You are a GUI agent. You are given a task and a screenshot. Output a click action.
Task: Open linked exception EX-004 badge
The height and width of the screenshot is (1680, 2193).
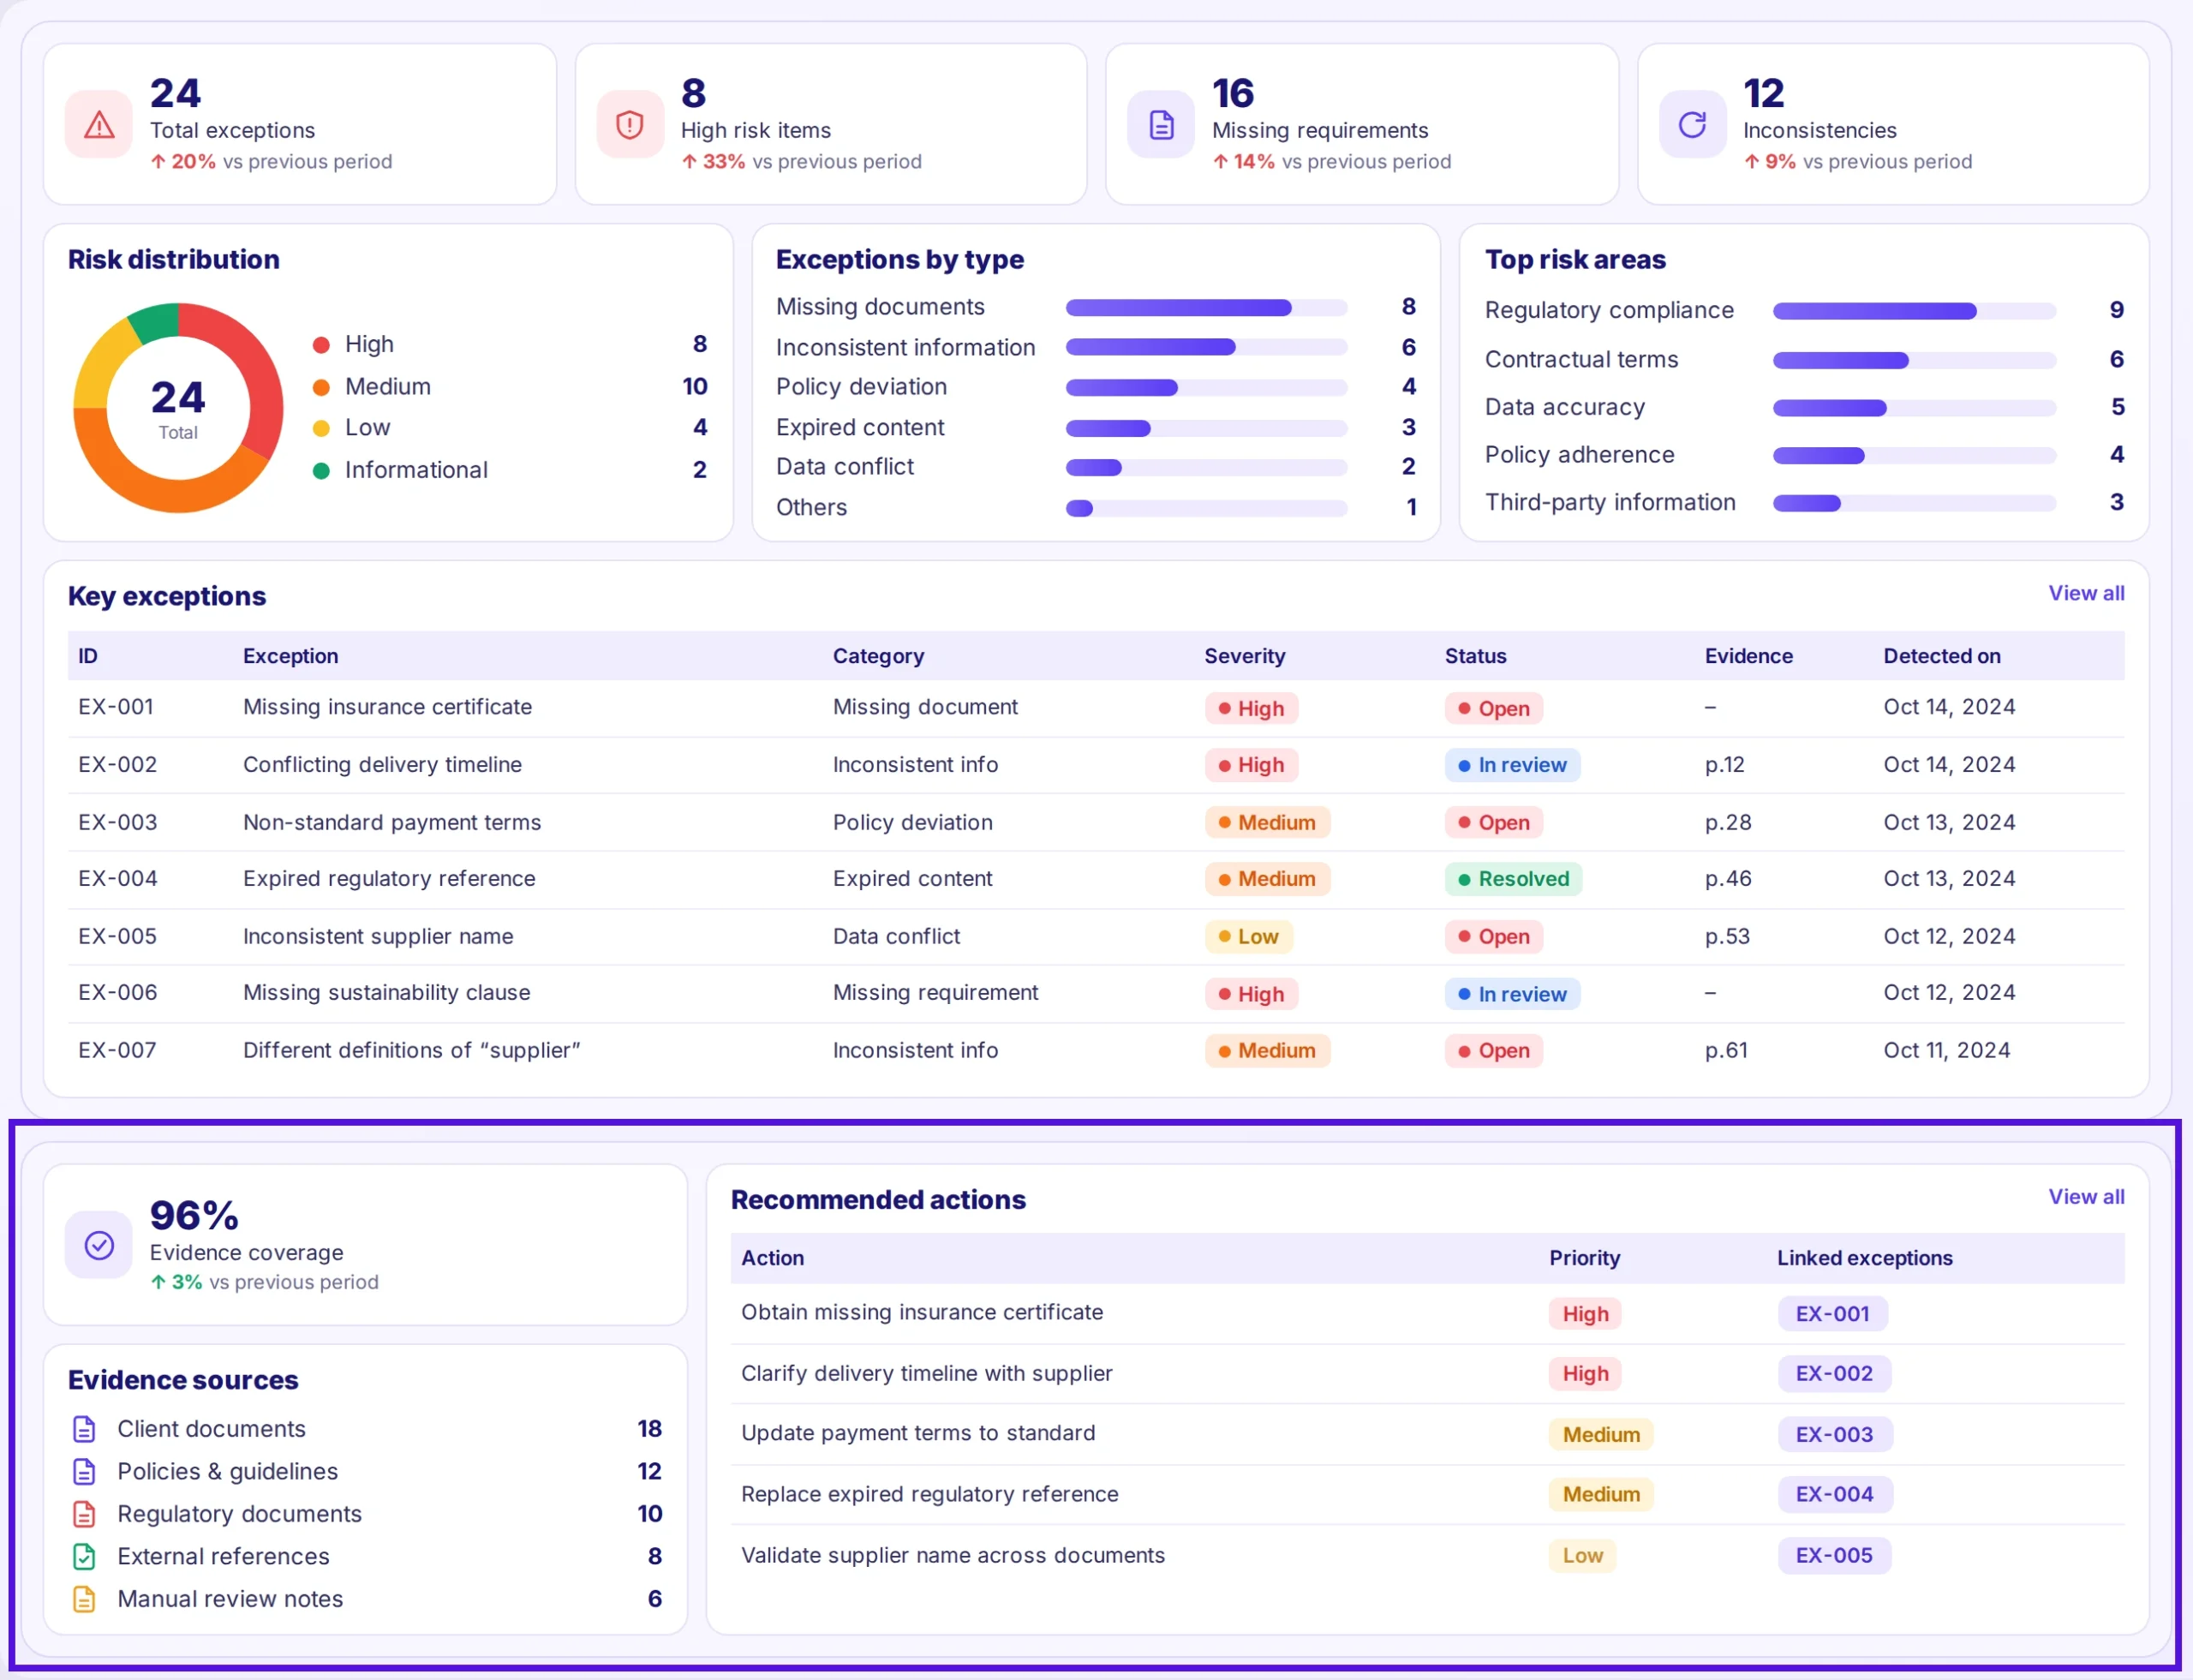point(1834,1495)
